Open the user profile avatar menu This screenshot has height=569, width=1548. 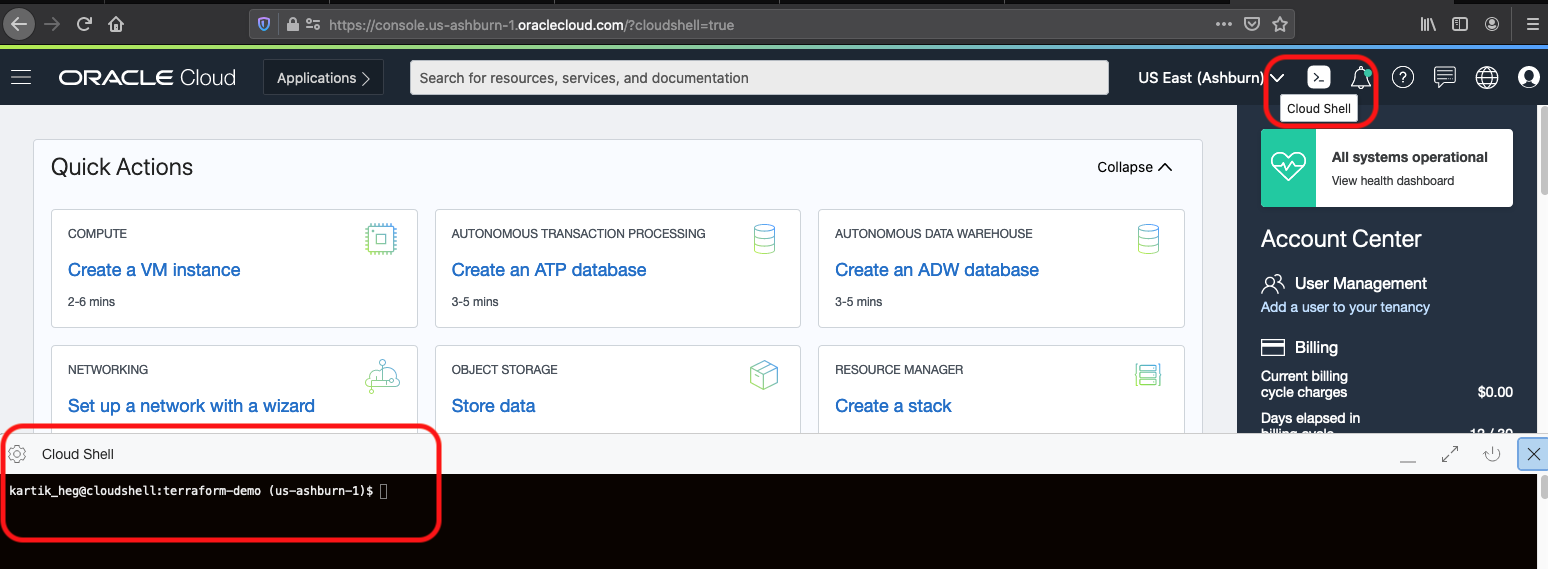(1528, 77)
